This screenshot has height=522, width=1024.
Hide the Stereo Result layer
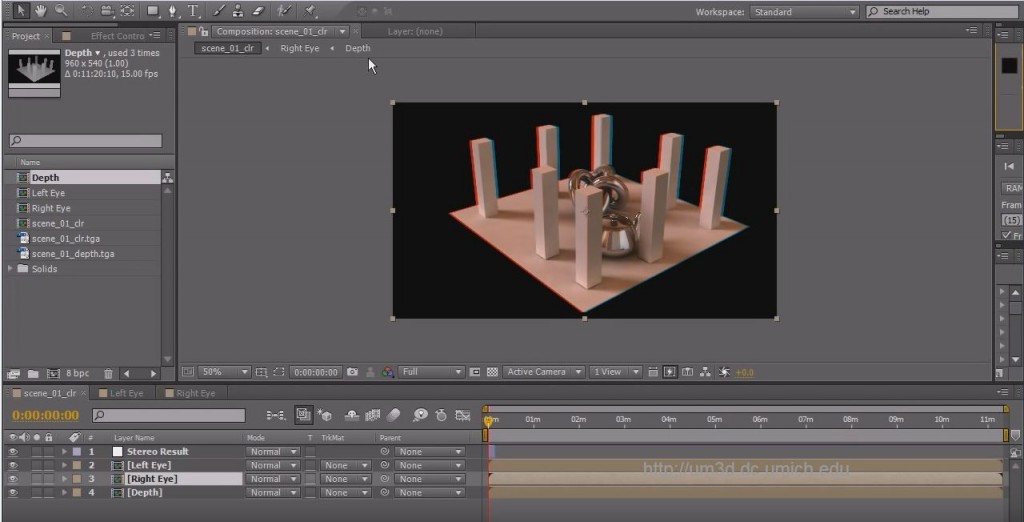pos(13,452)
